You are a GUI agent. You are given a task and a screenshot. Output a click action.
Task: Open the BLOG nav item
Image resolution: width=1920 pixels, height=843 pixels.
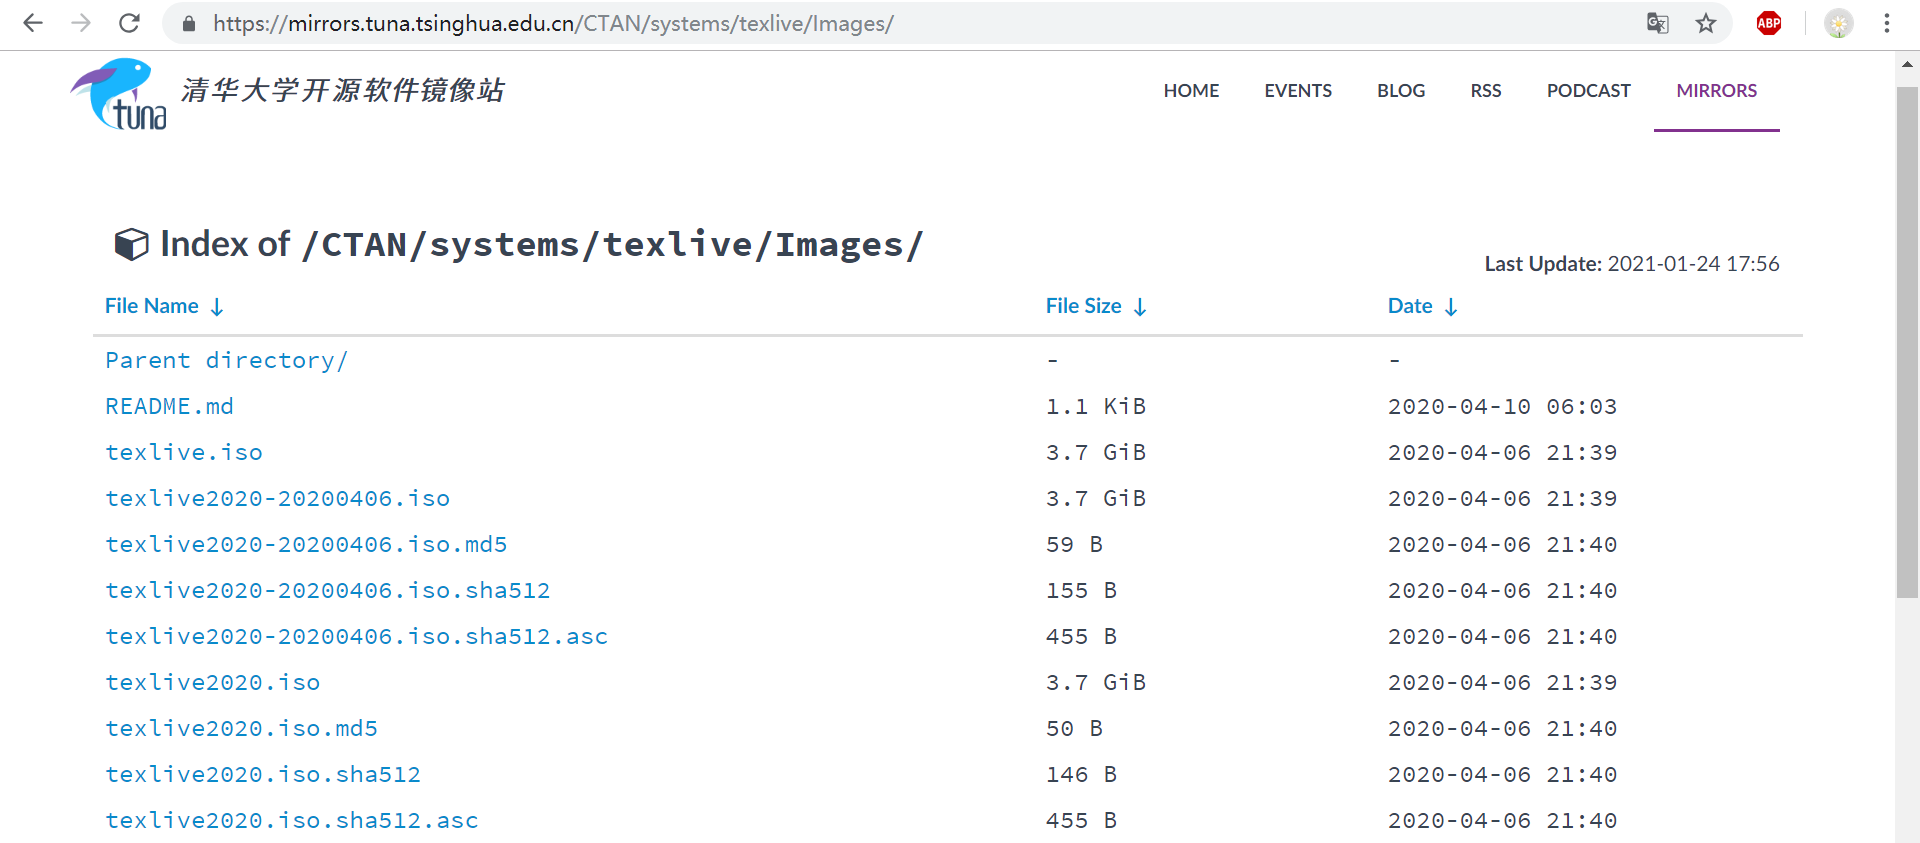(x=1401, y=91)
